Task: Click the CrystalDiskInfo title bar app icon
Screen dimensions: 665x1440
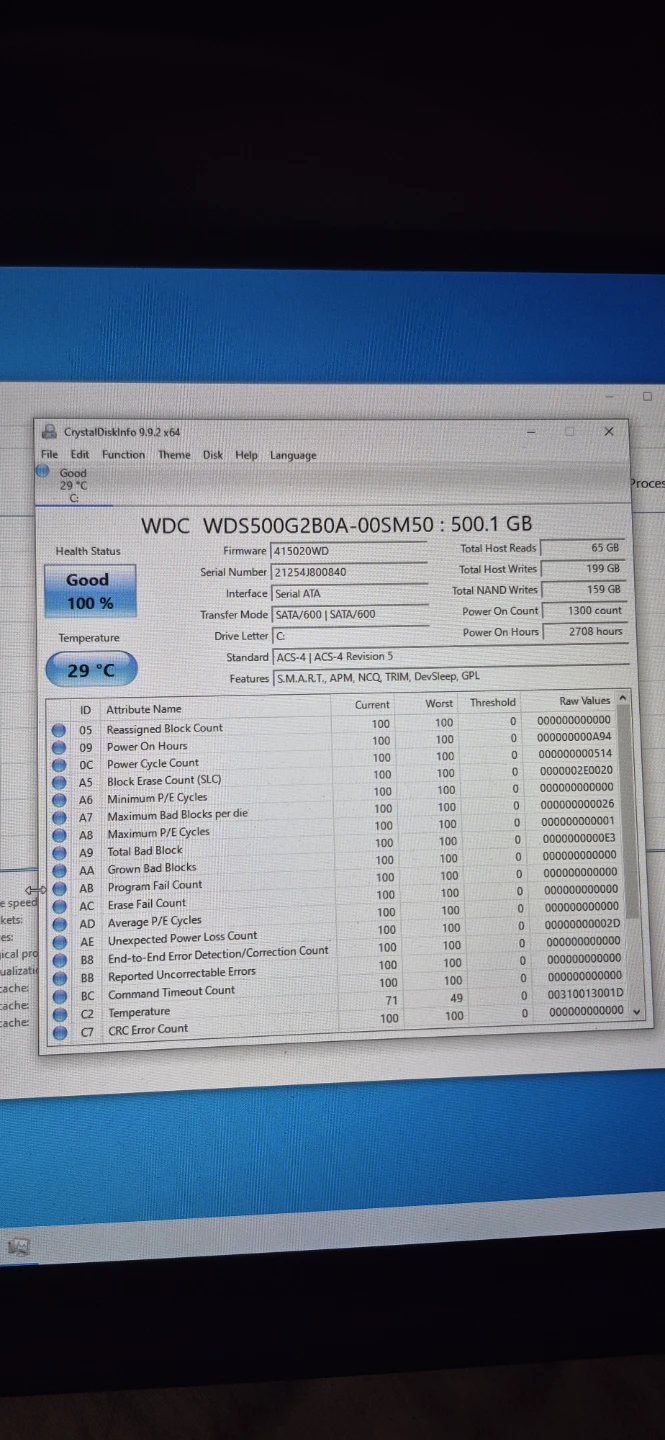Action: [x=49, y=431]
